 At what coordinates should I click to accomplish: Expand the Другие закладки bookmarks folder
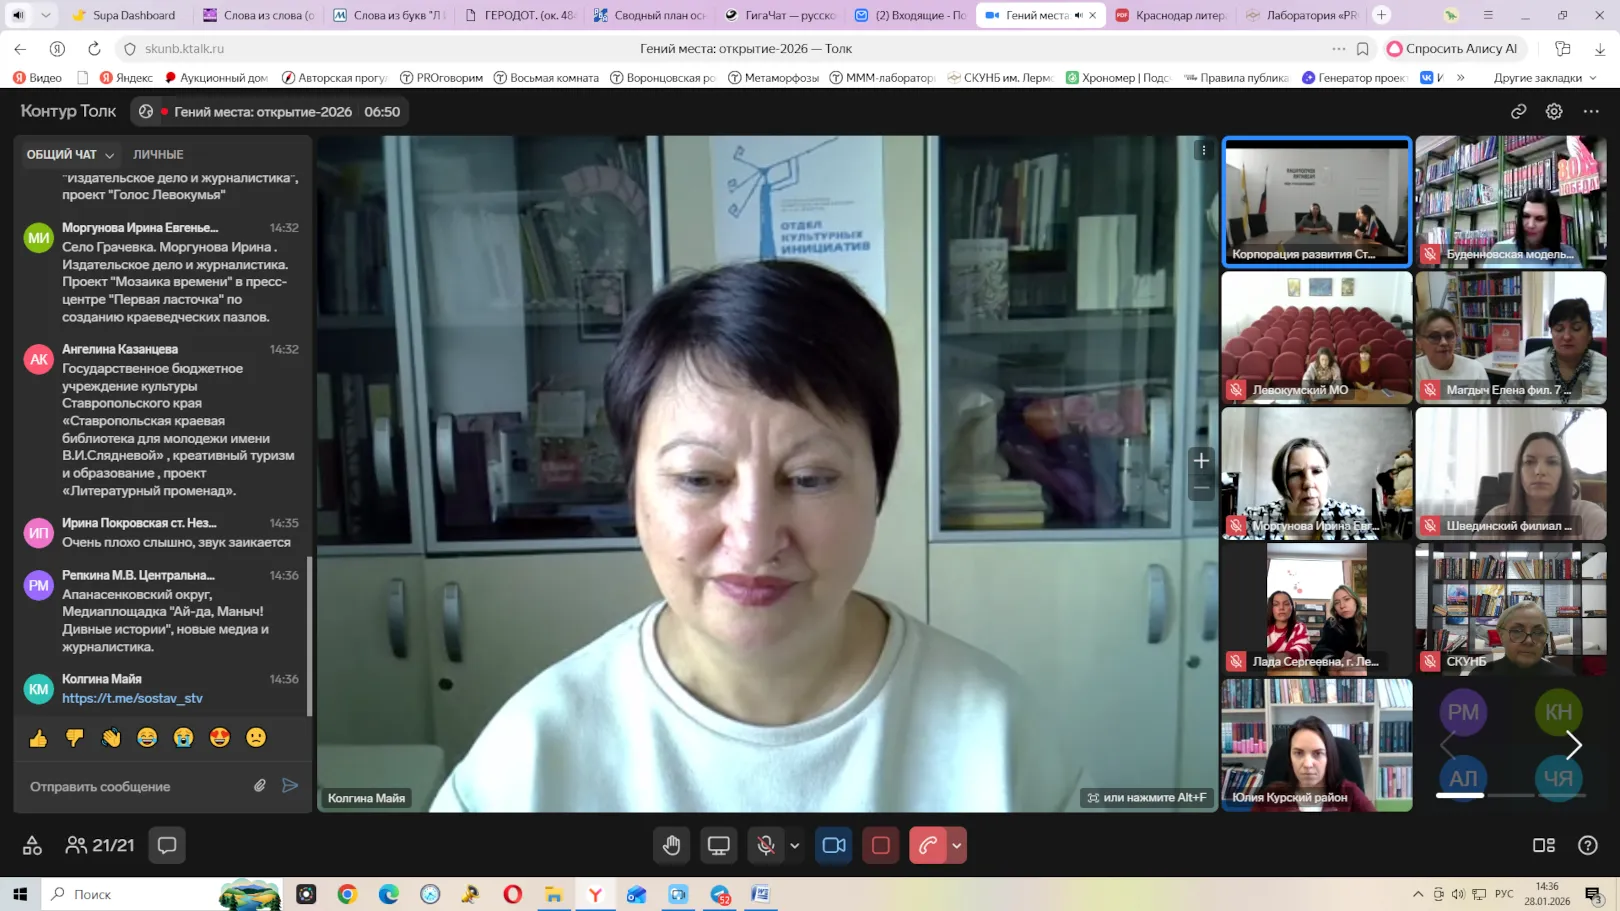tap(1545, 77)
